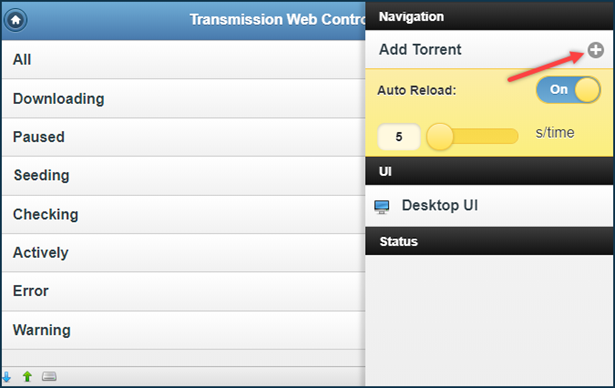Open the home icon in header
This screenshot has width=615, height=388.
pyautogui.click(x=16, y=20)
